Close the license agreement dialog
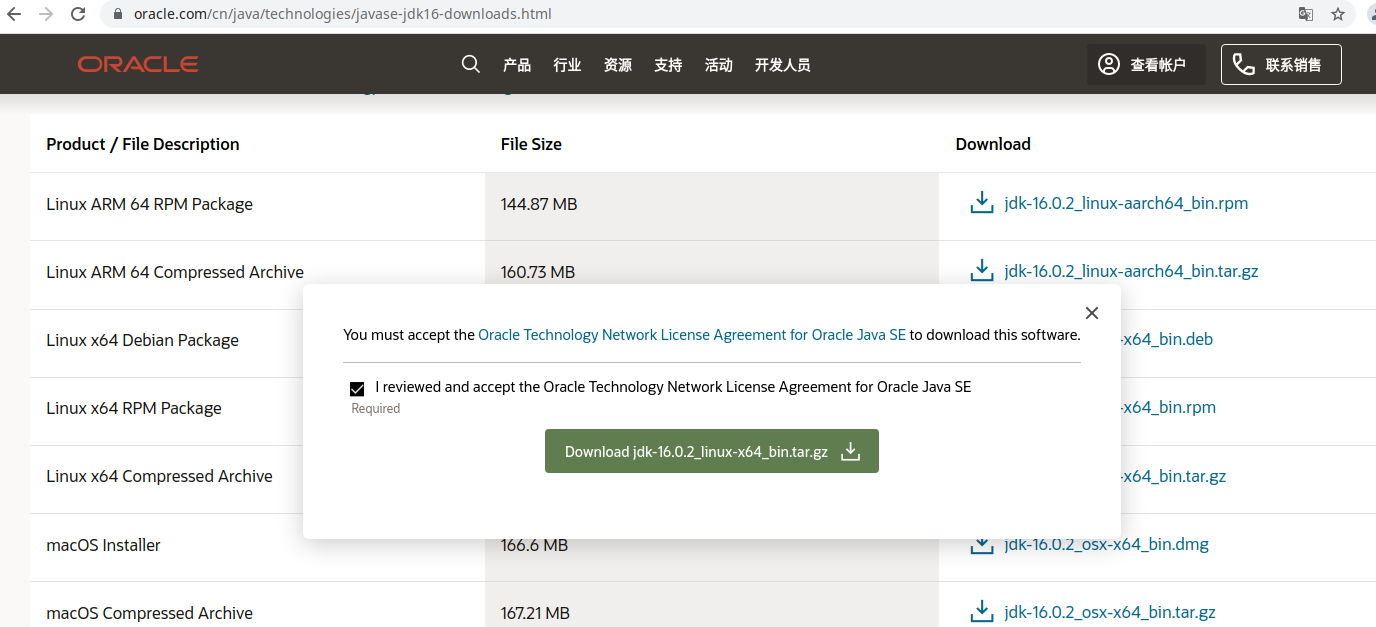This screenshot has width=1376, height=627. point(1092,313)
